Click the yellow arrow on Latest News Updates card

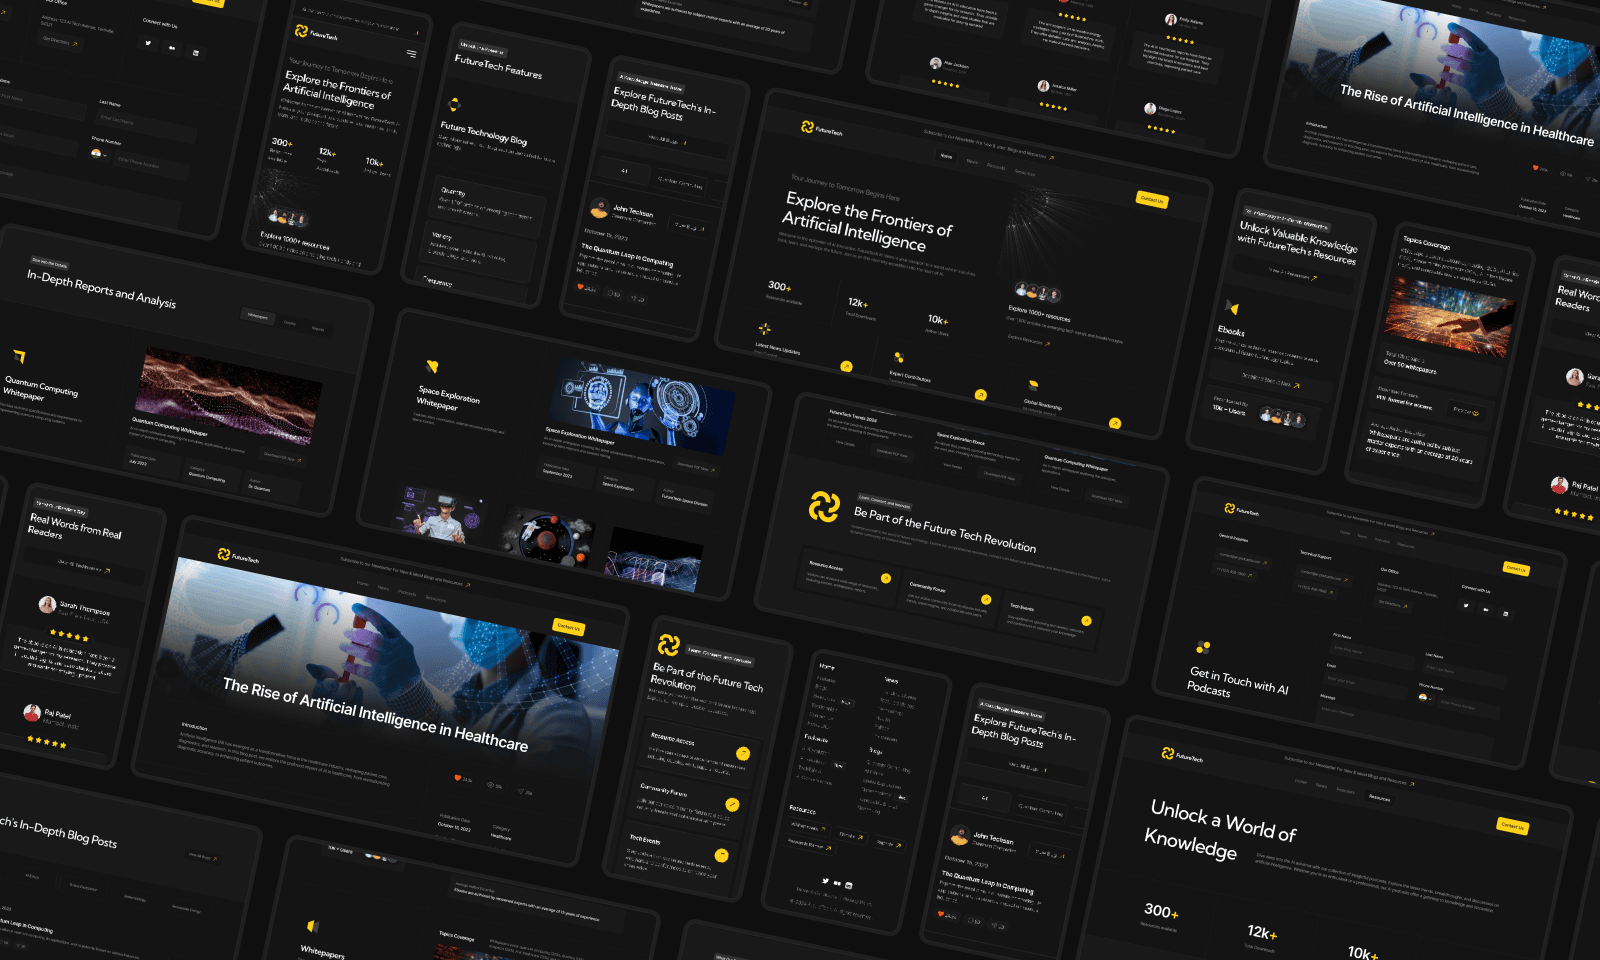tap(846, 366)
